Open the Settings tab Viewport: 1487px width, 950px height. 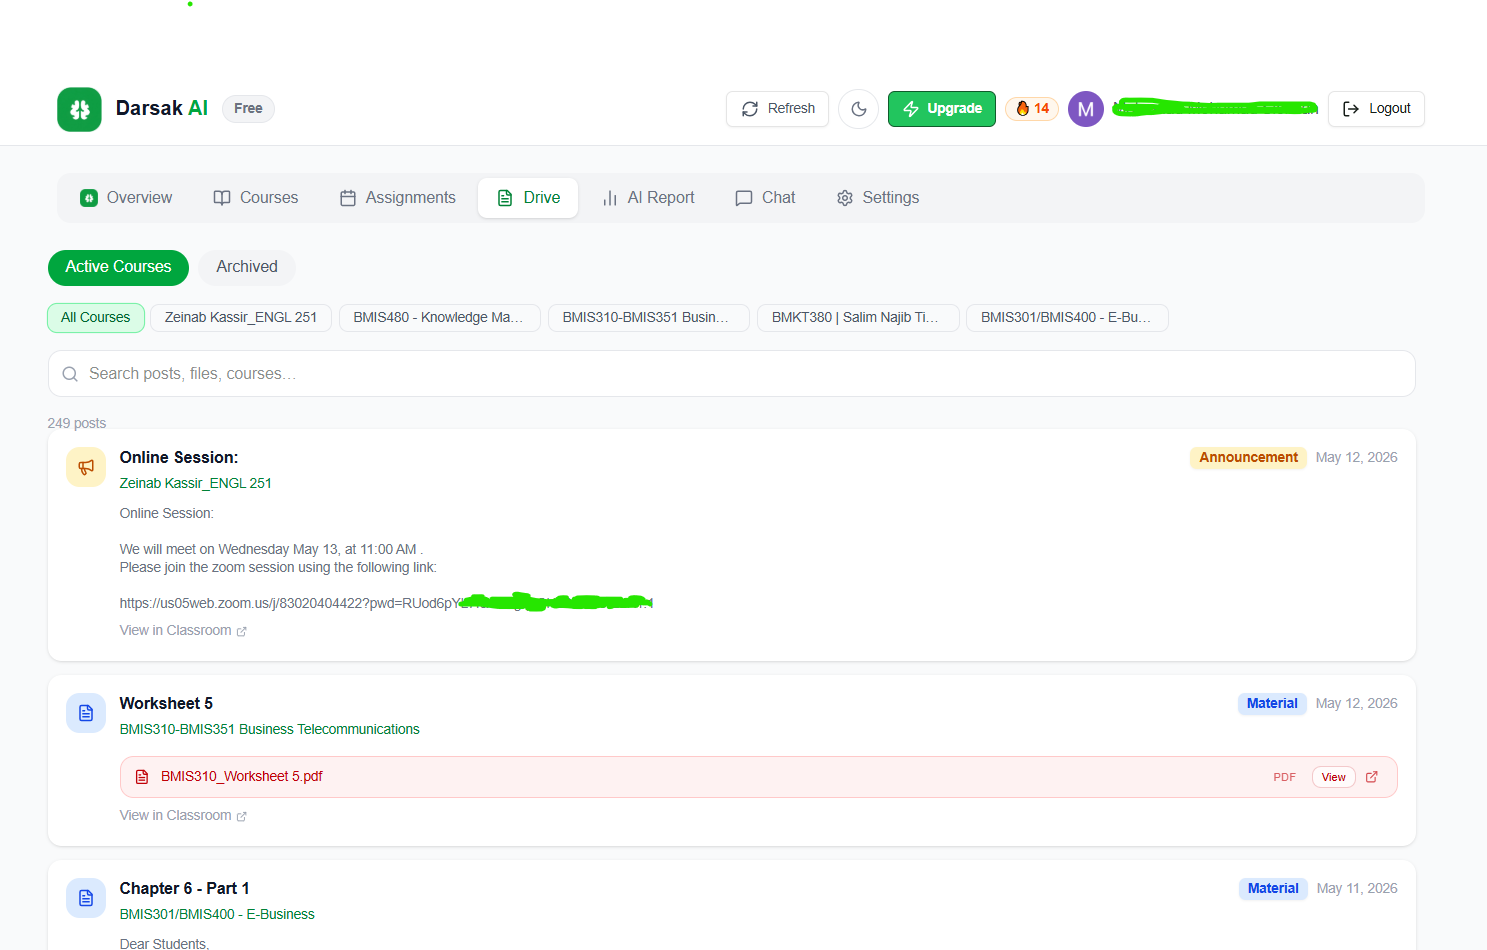878,198
